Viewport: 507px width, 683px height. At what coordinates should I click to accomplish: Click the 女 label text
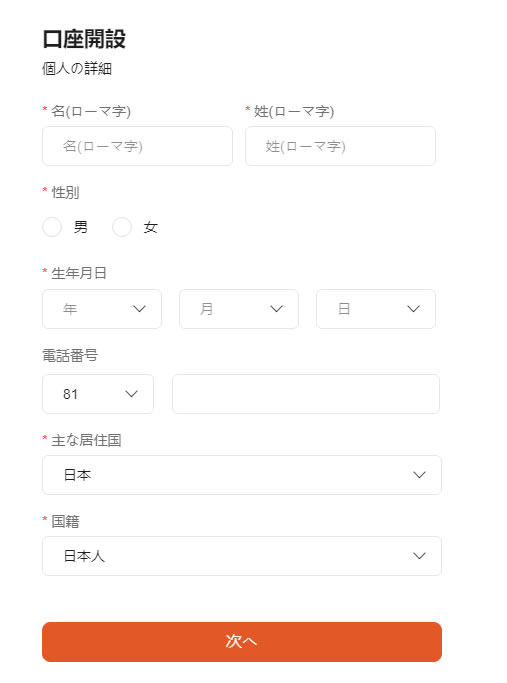(151, 227)
